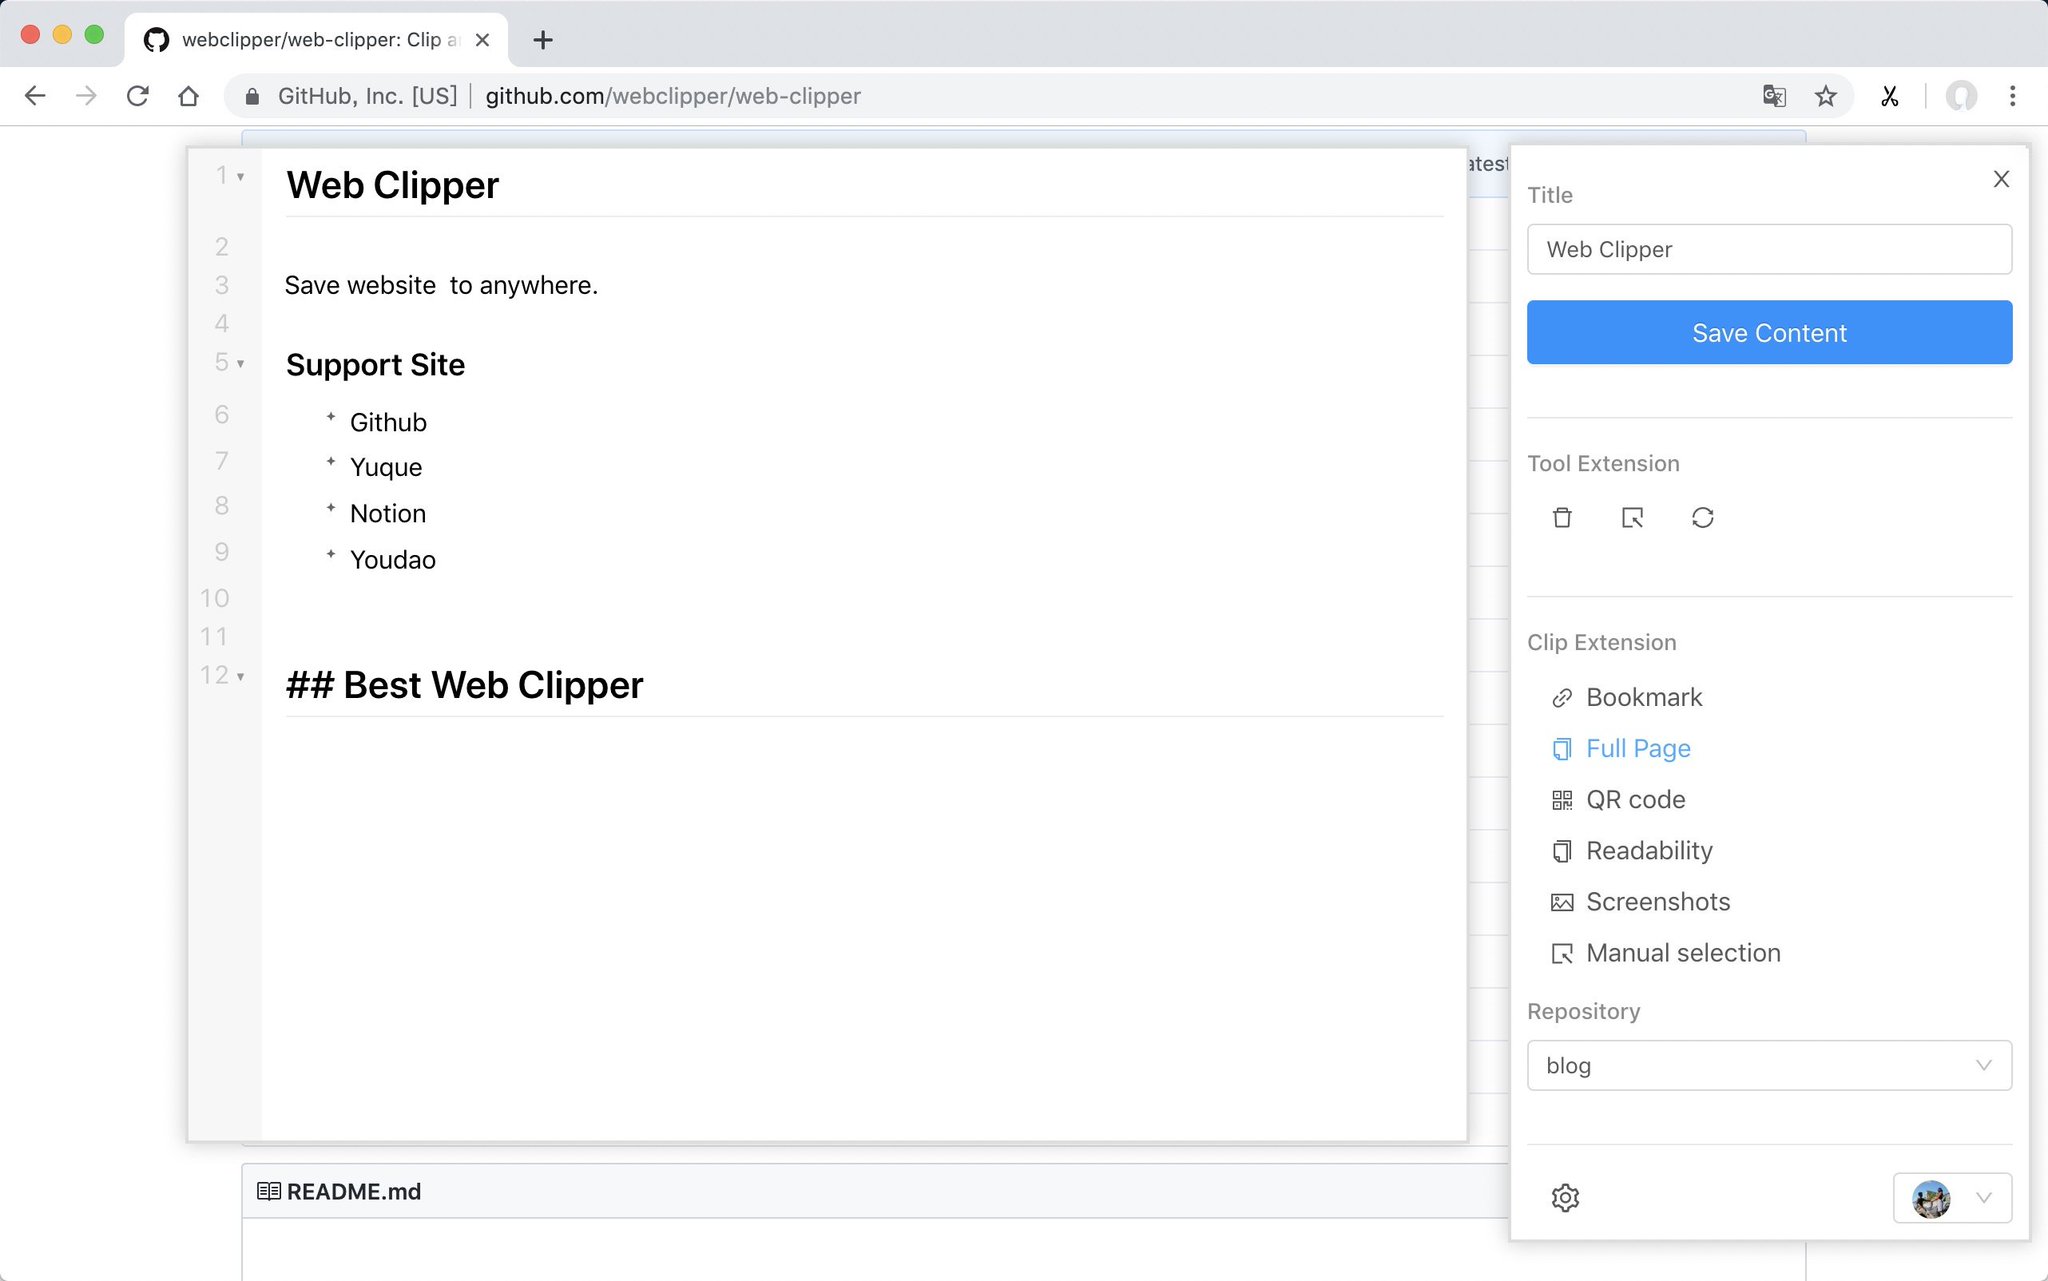Viewport: 2048px width, 1281px height.
Task: Open settings via the gear icon
Action: [1566, 1198]
